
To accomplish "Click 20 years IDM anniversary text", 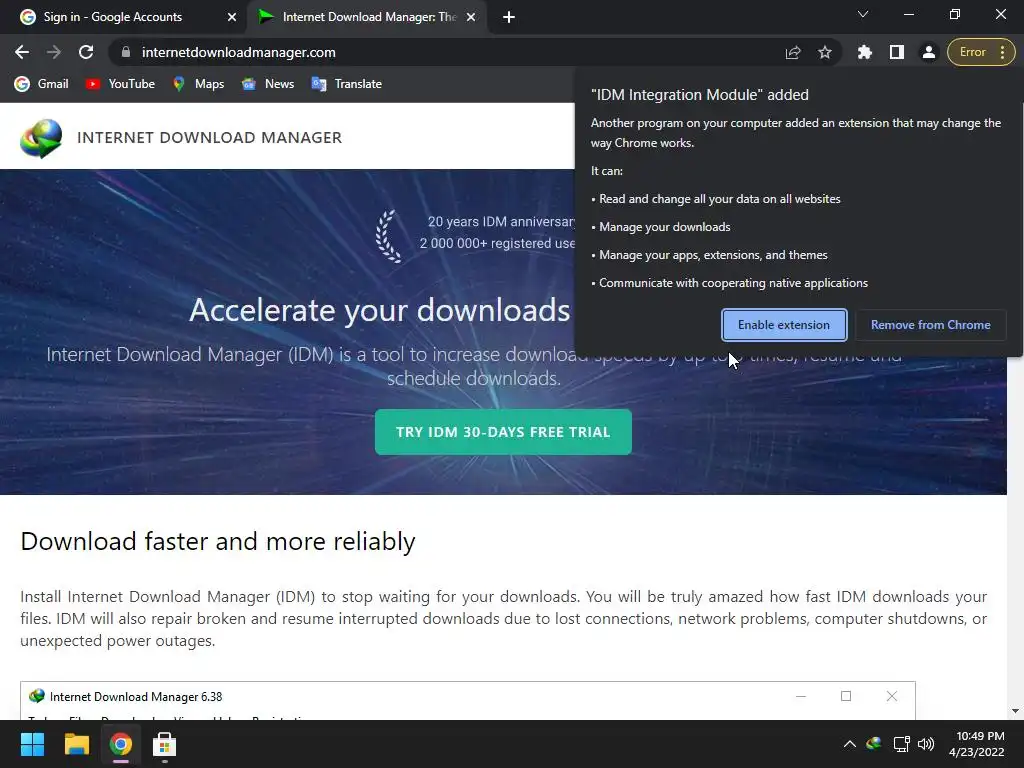I will click(x=501, y=221).
